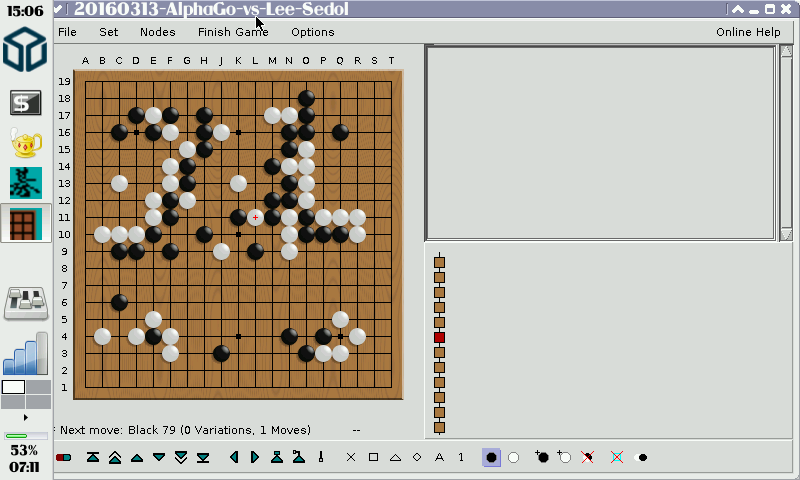Click the black-white oval stone icon
This screenshot has height=480, width=800.
point(641,458)
